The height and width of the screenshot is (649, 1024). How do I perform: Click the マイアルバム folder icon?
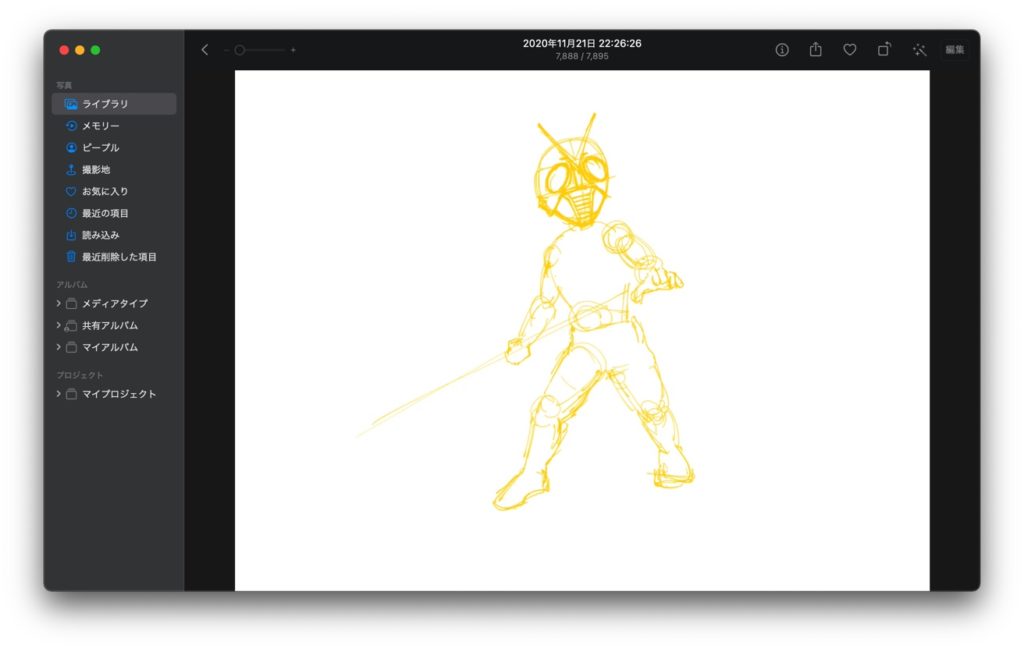click(71, 347)
